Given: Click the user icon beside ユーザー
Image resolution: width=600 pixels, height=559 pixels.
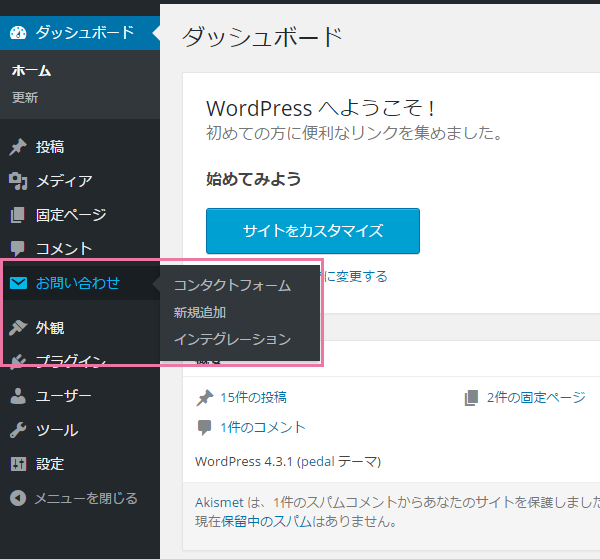Looking at the screenshot, I should (x=18, y=396).
